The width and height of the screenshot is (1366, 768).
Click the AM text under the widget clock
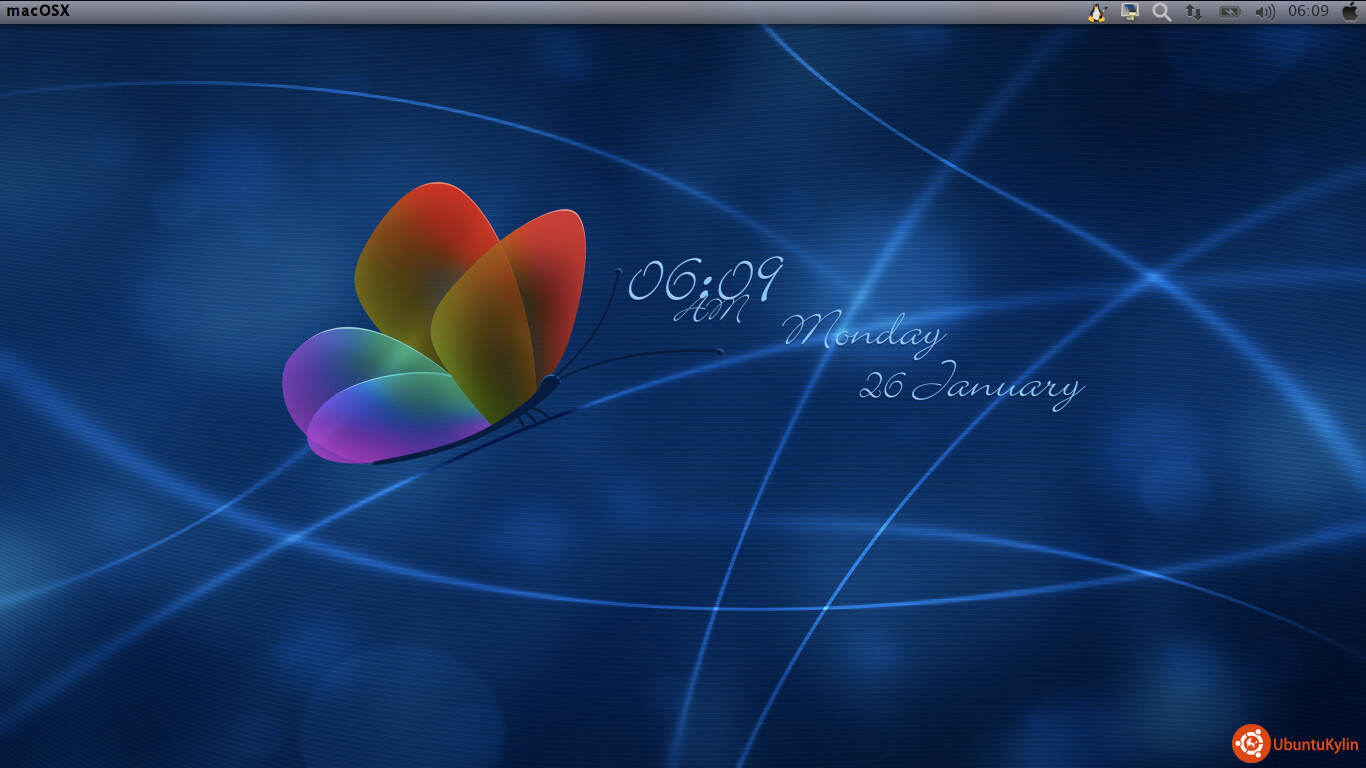click(709, 312)
